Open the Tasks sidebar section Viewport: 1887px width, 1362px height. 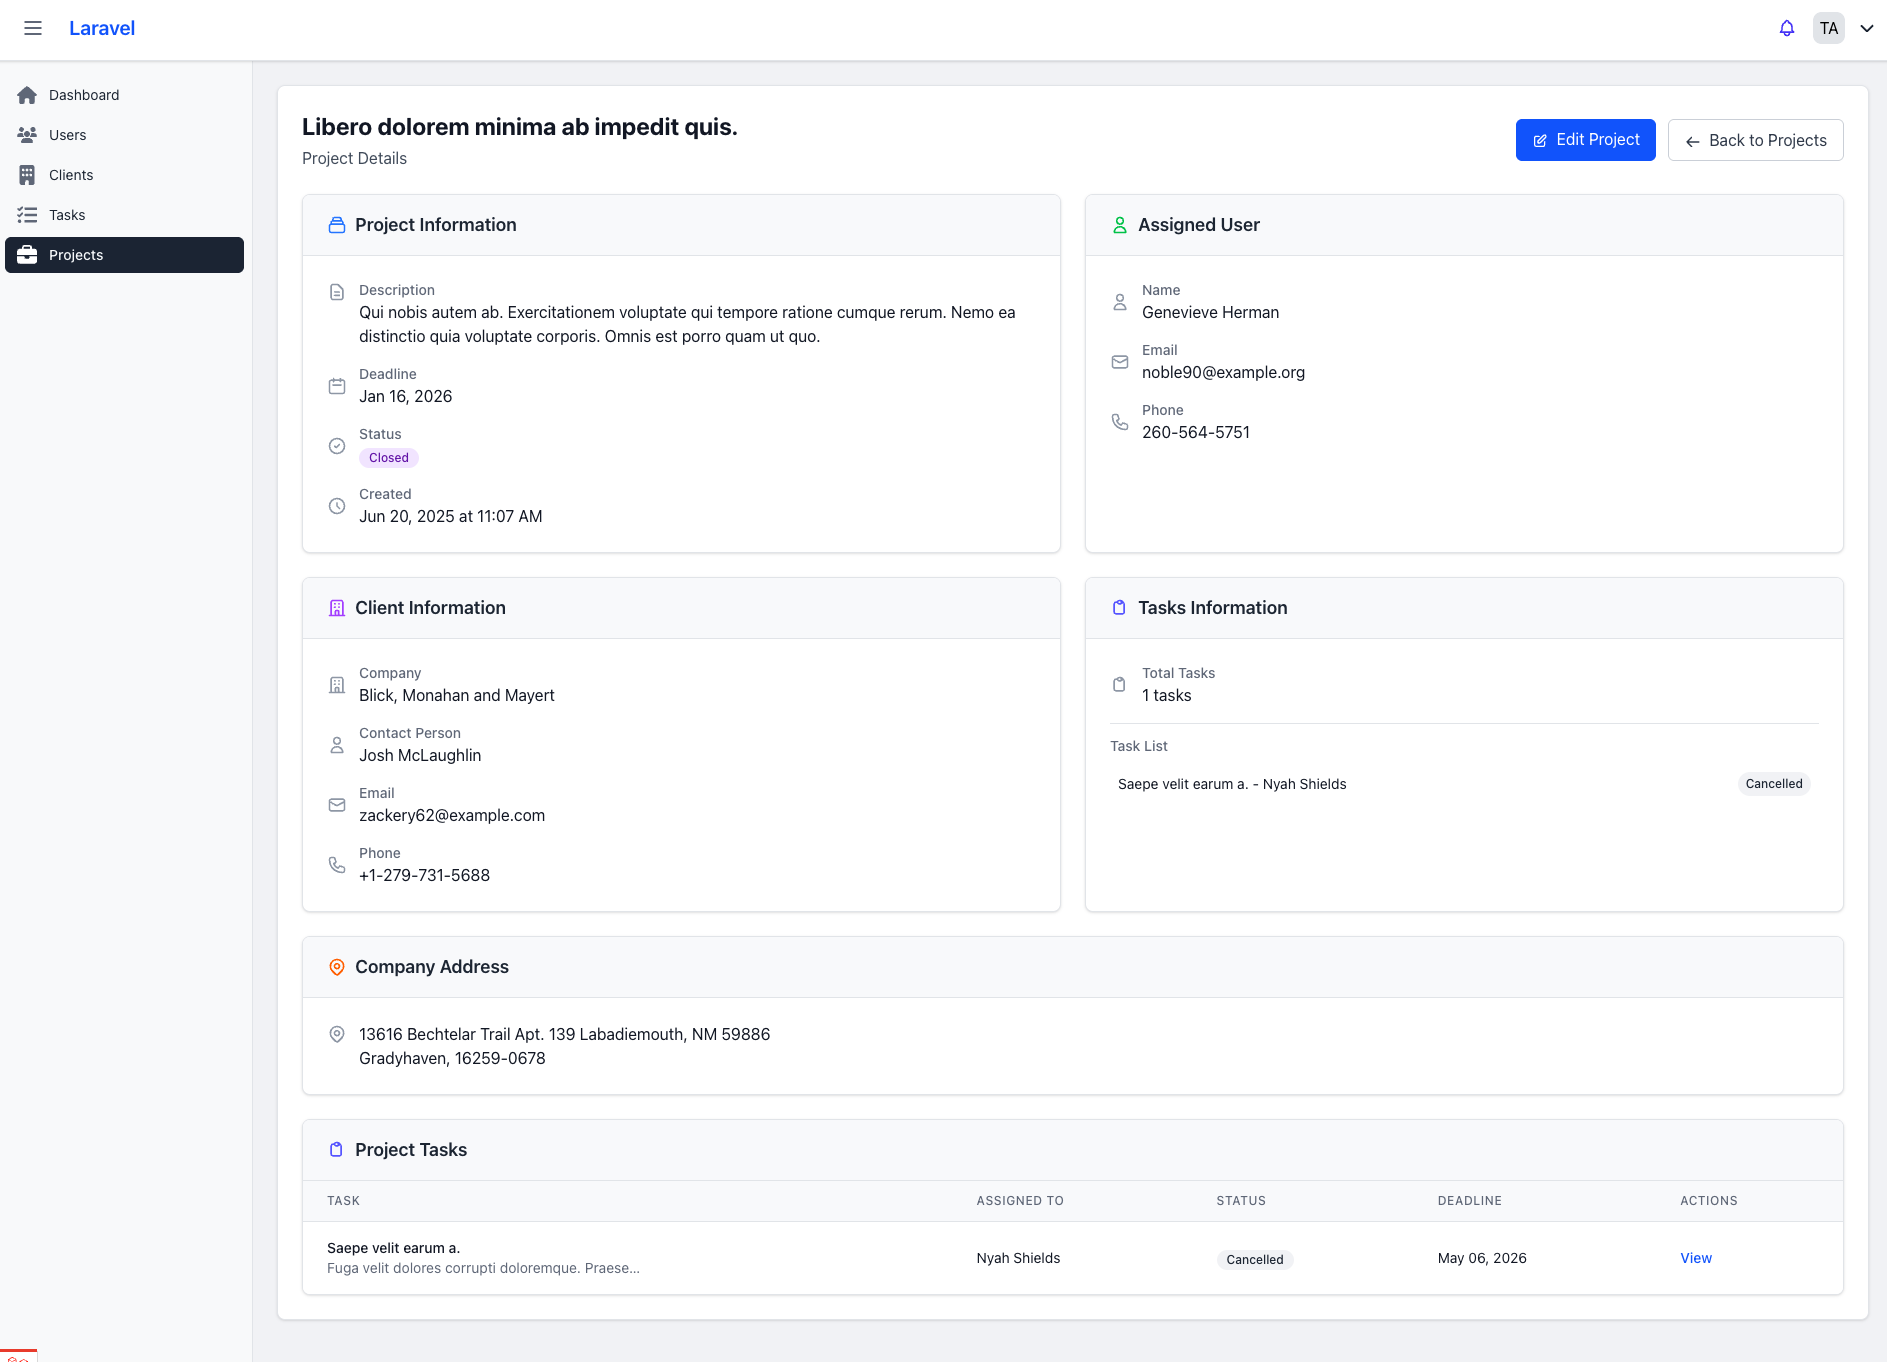(67, 215)
